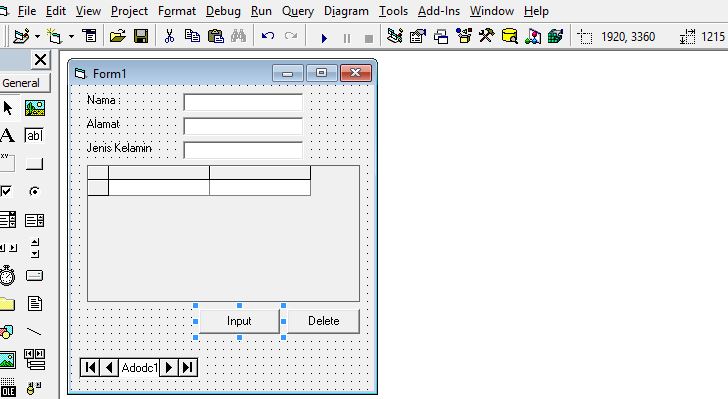This screenshot has width=728, height=399.
Task: Expand the Add Project dropdown arrow
Action: [37, 36]
